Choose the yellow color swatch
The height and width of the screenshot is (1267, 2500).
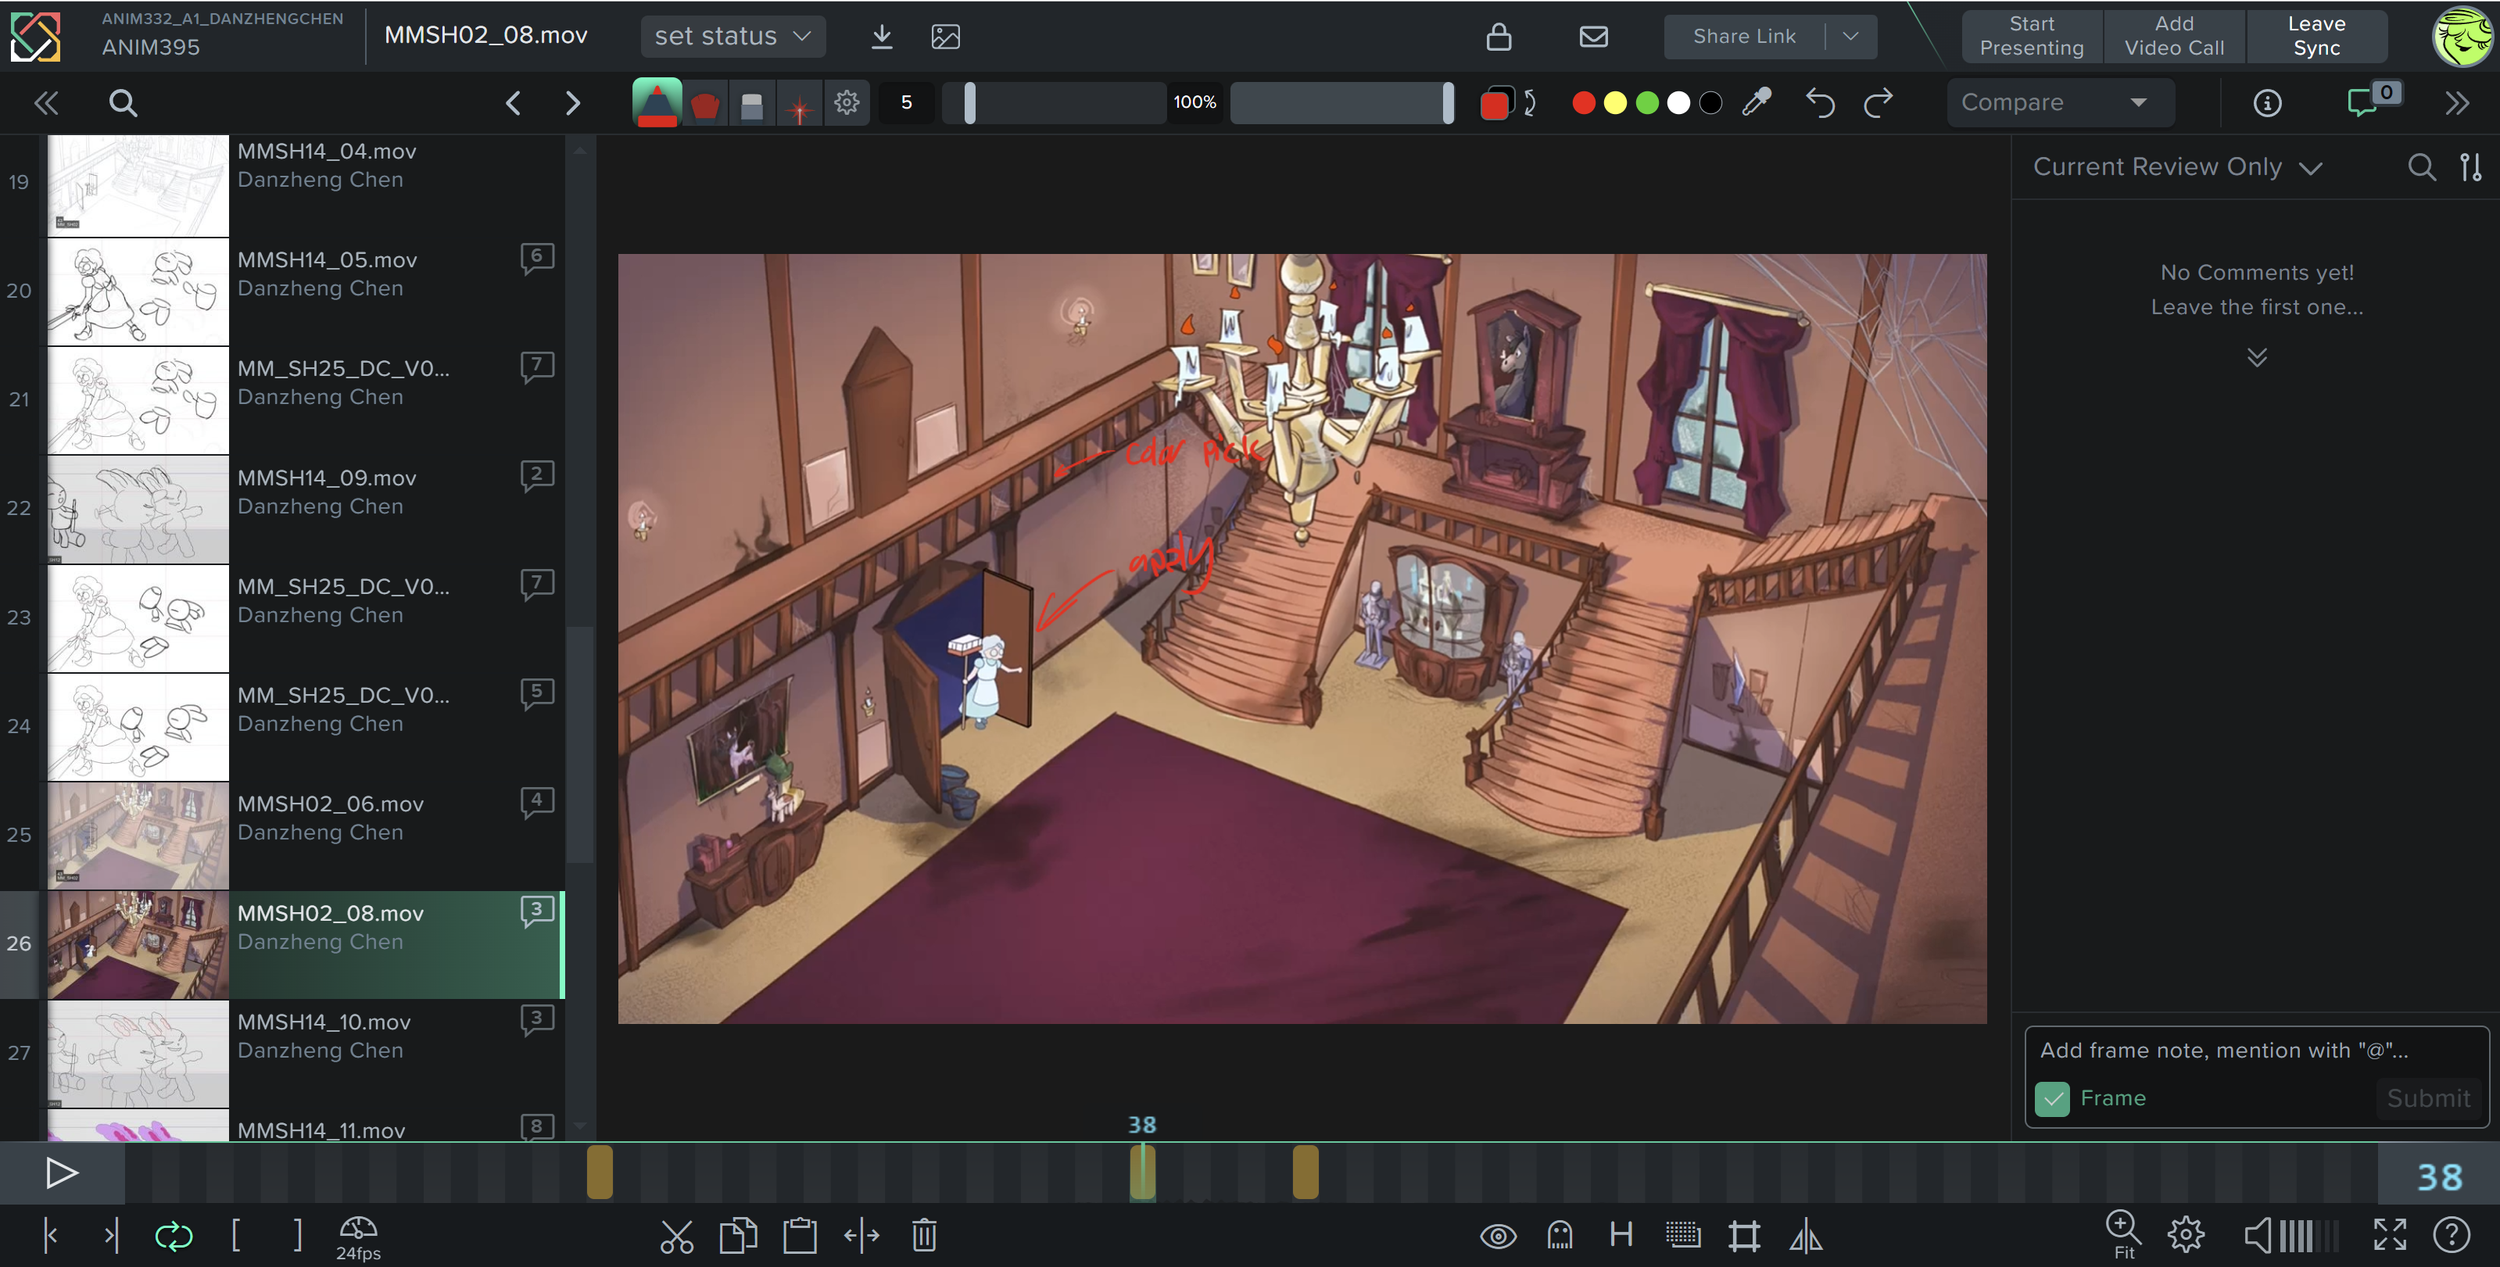click(x=1615, y=103)
